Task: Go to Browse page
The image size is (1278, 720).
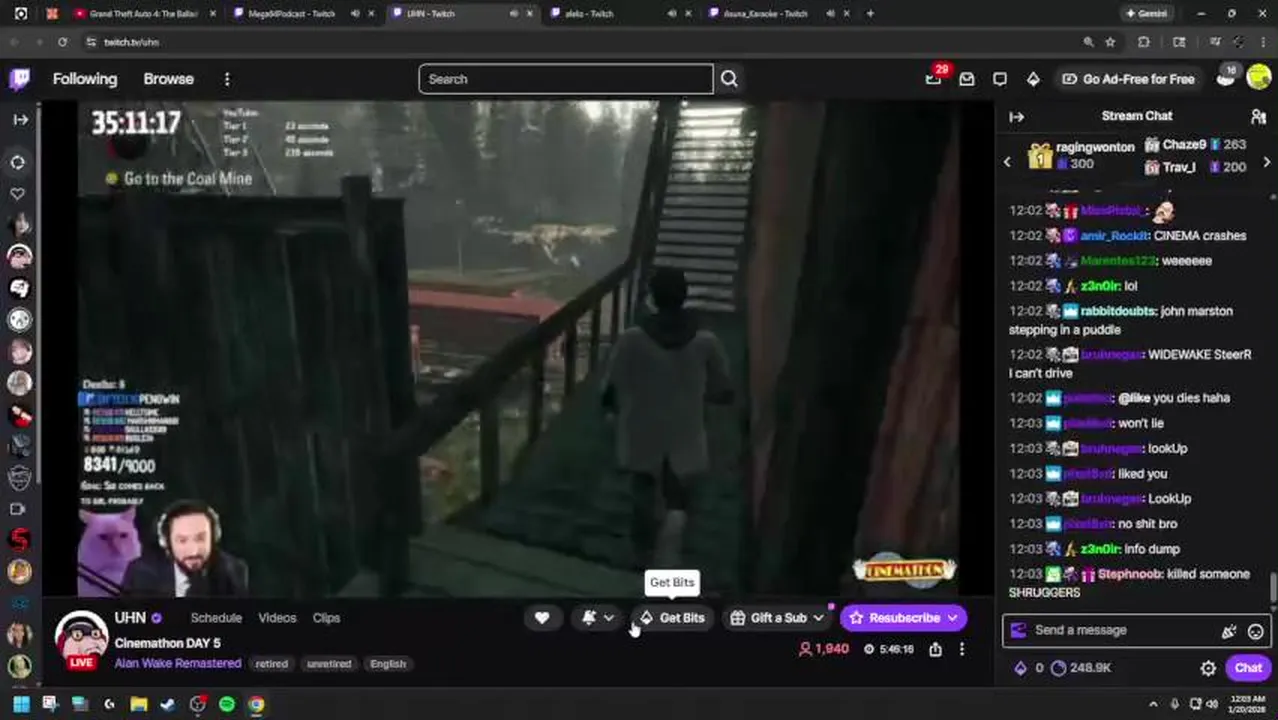Action: 168,79
